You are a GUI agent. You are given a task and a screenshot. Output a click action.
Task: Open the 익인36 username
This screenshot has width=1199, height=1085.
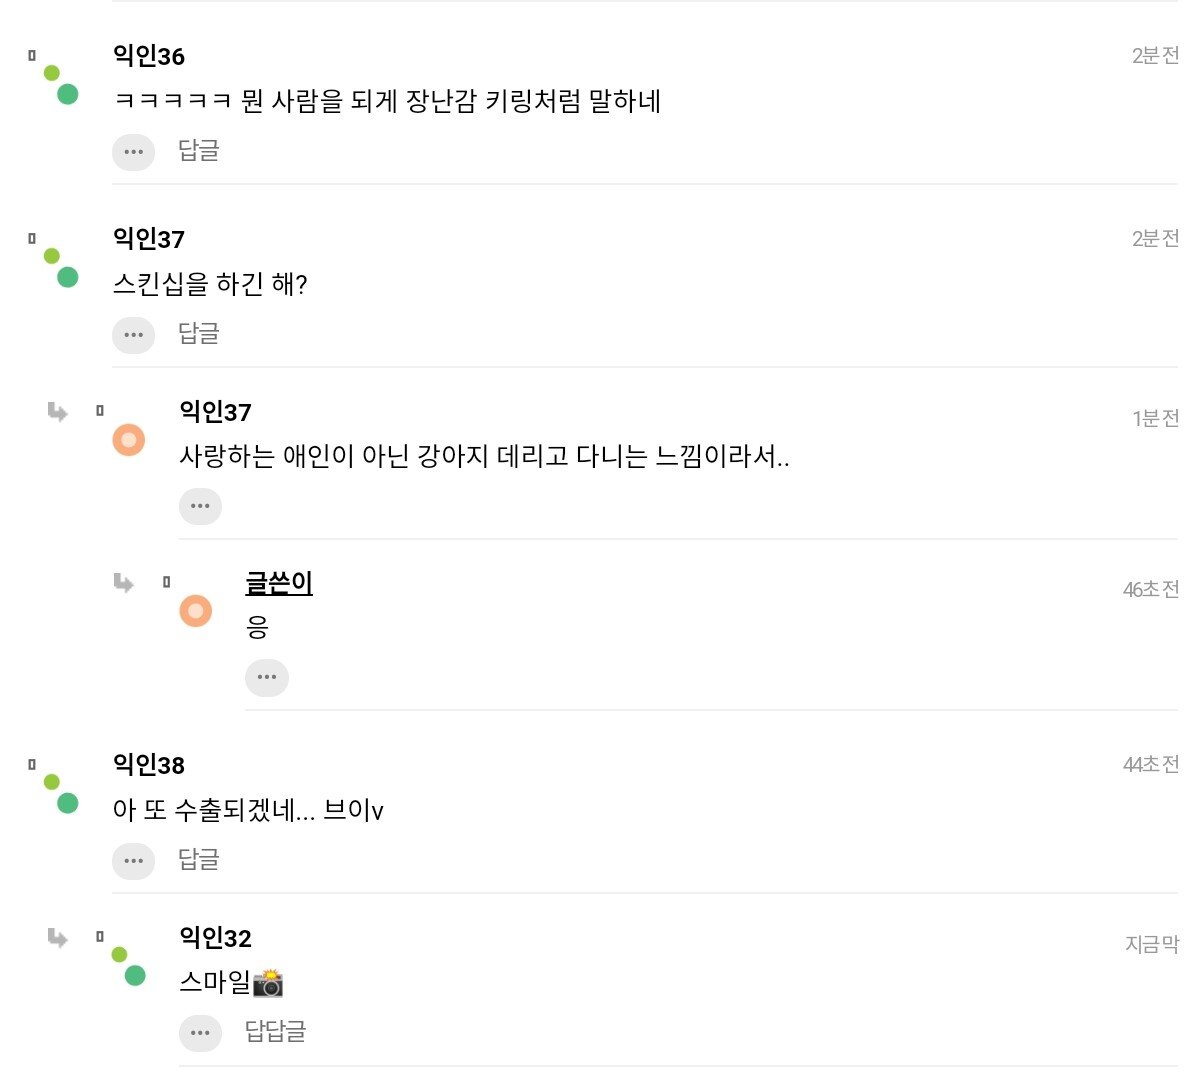149,56
